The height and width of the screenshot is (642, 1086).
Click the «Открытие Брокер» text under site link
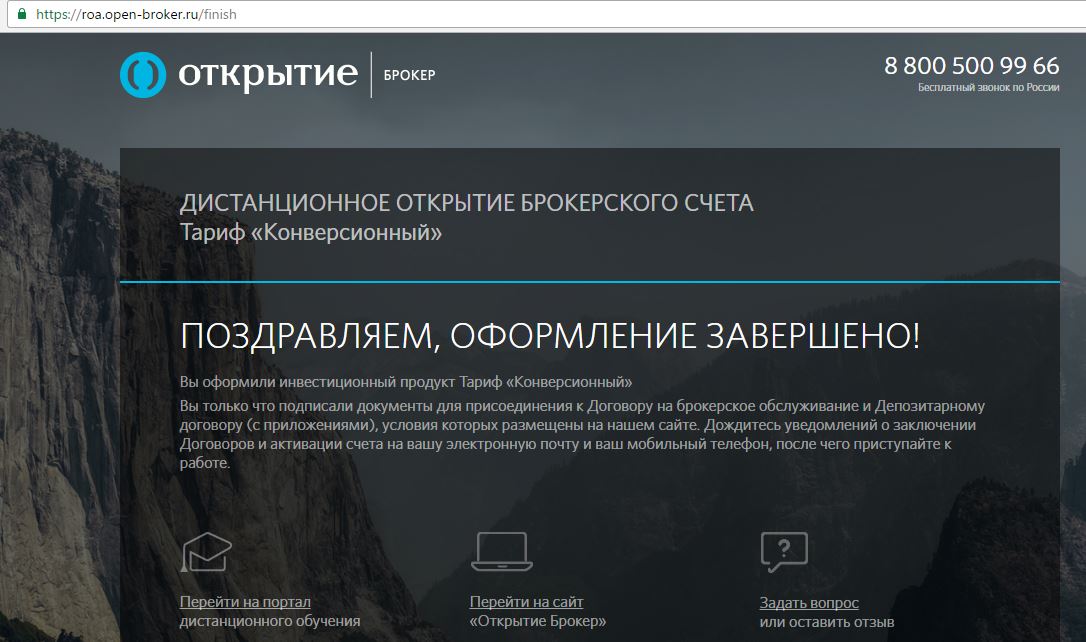pos(538,621)
